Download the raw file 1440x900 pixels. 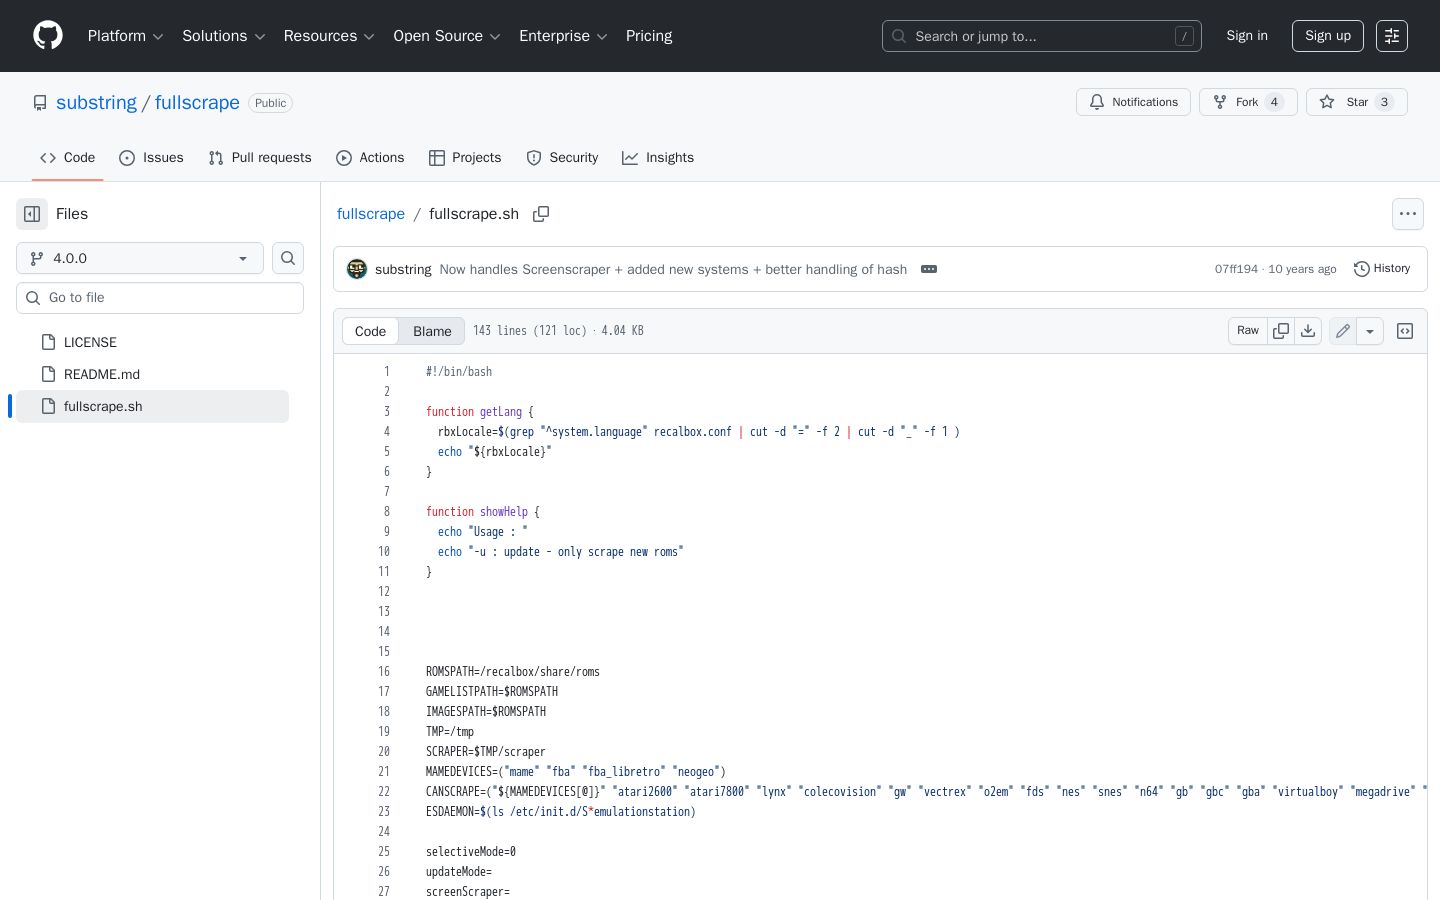(x=1308, y=331)
